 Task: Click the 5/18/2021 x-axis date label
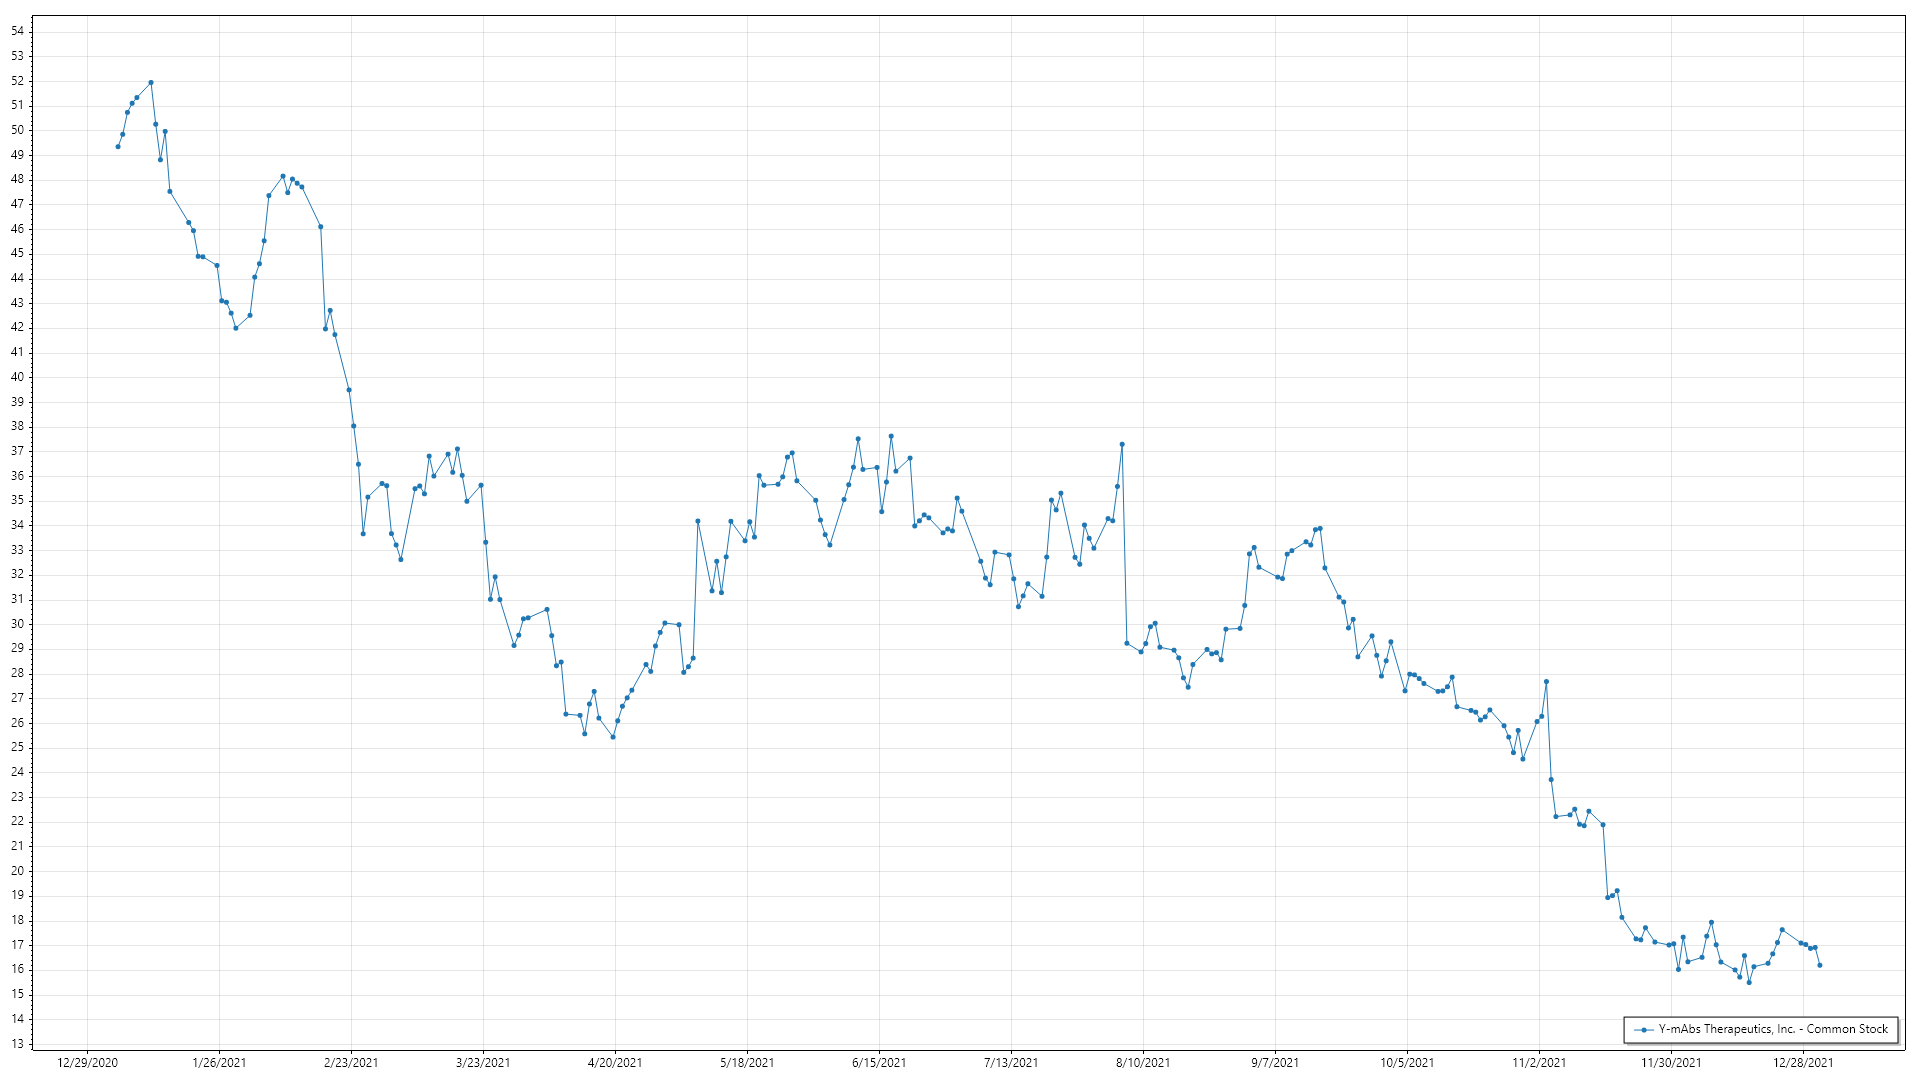point(747,1063)
